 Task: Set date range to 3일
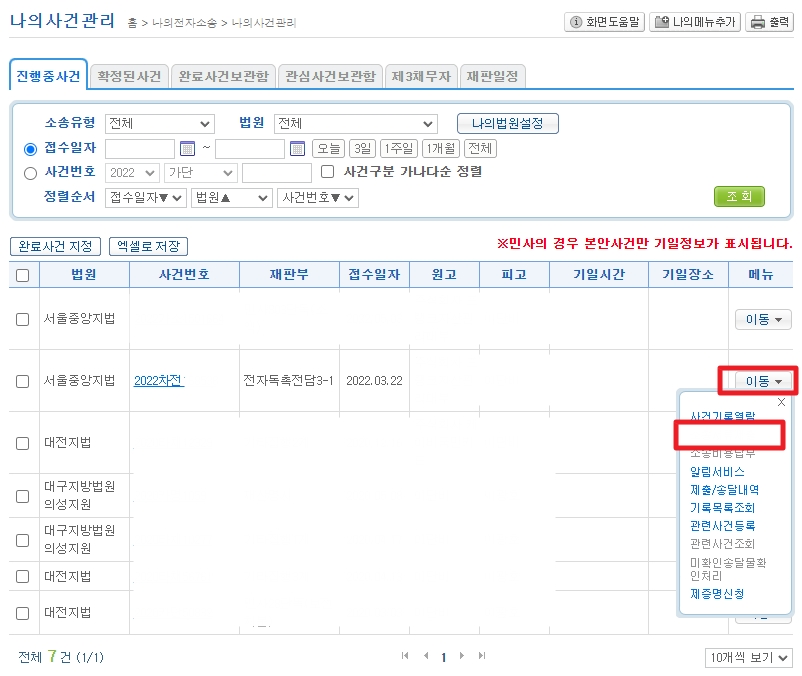point(363,149)
